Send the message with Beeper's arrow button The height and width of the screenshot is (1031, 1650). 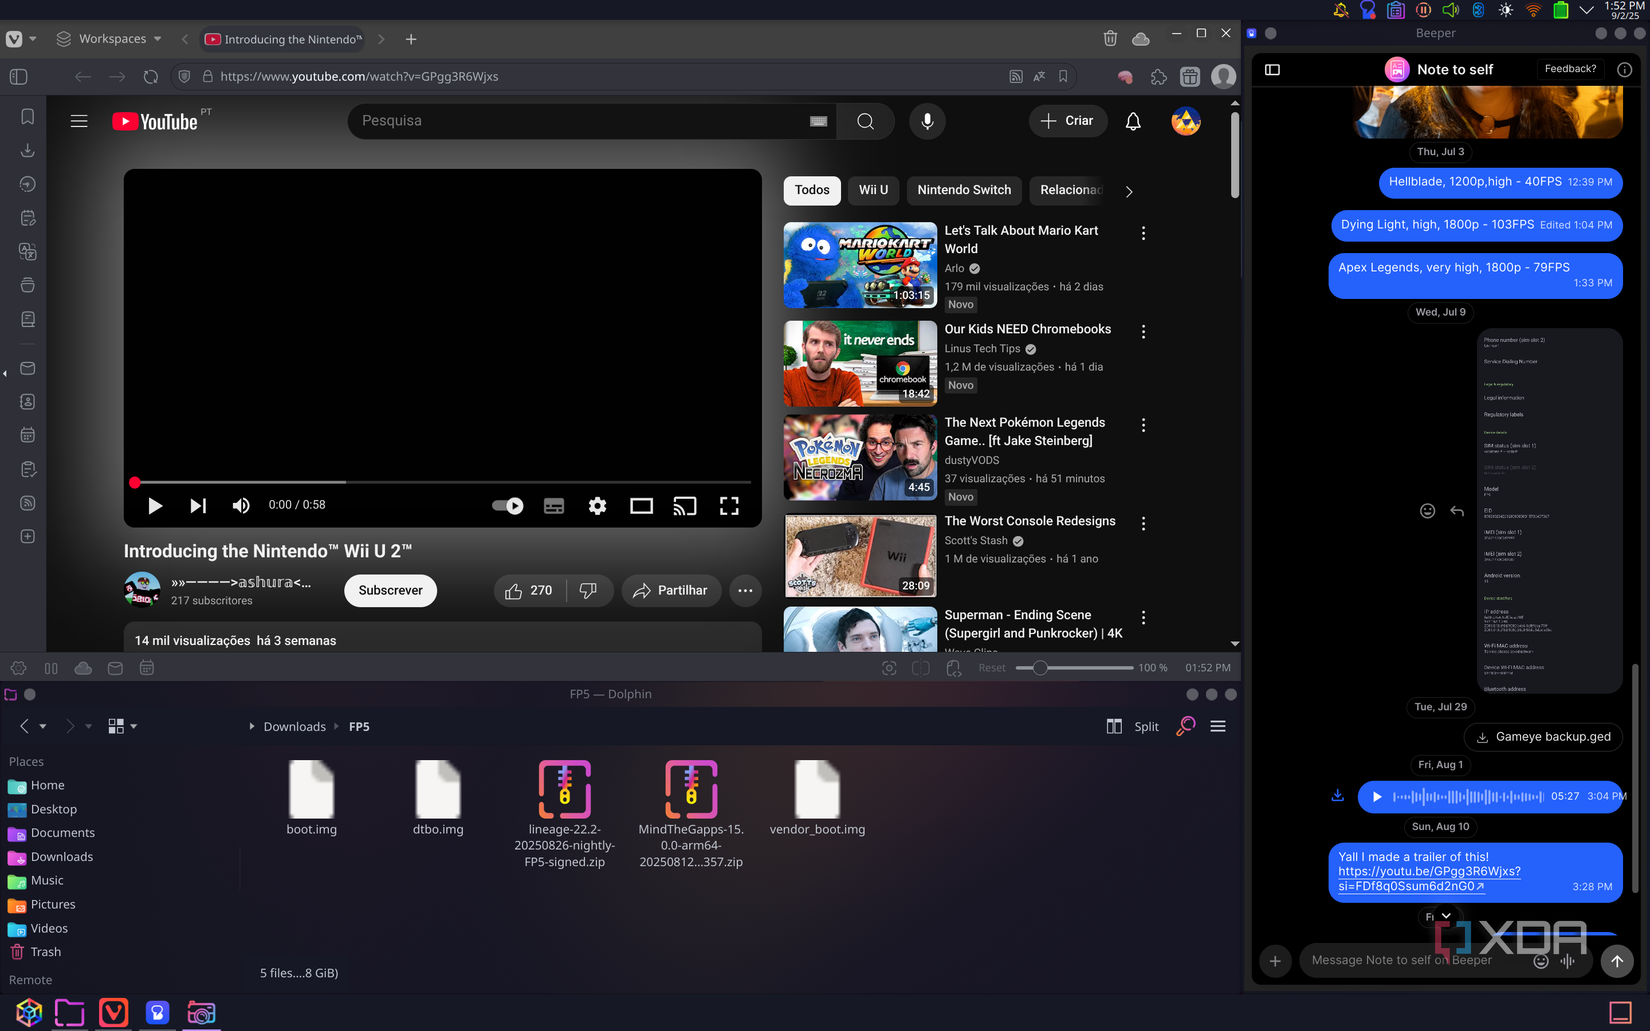point(1616,961)
